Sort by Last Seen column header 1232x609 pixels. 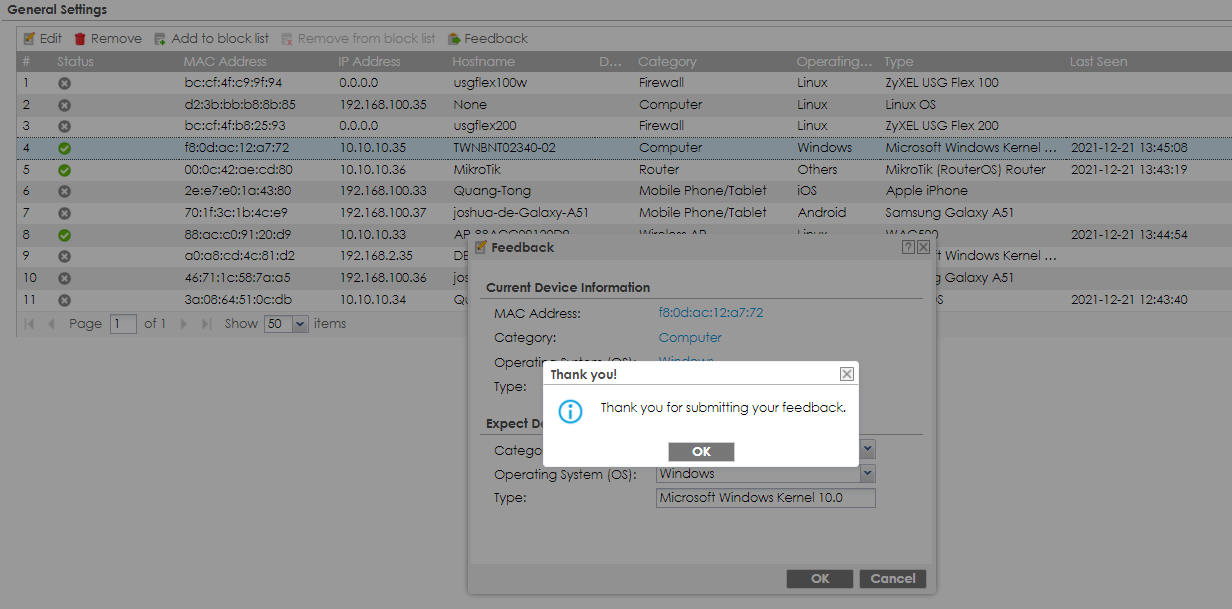click(1098, 62)
